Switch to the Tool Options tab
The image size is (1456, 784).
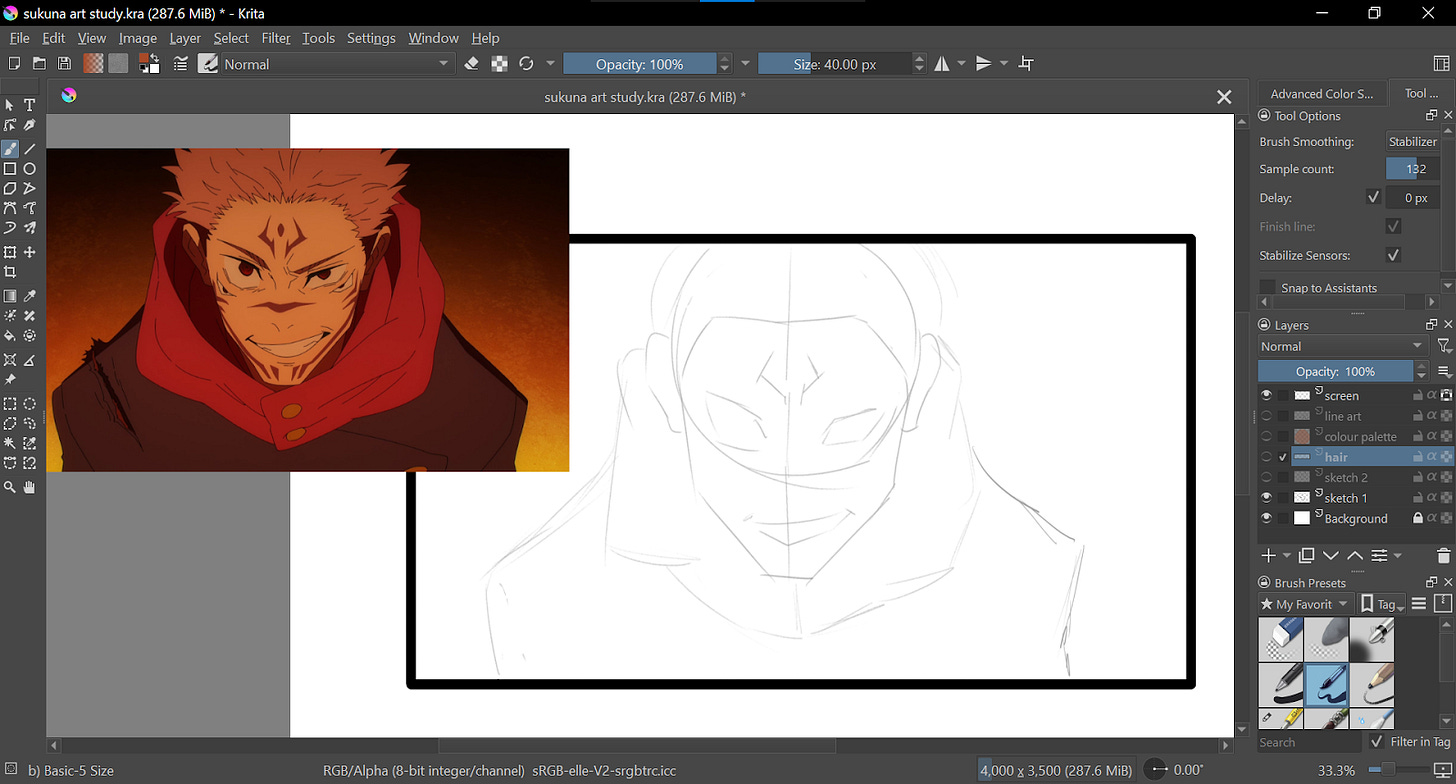point(1421,94)
